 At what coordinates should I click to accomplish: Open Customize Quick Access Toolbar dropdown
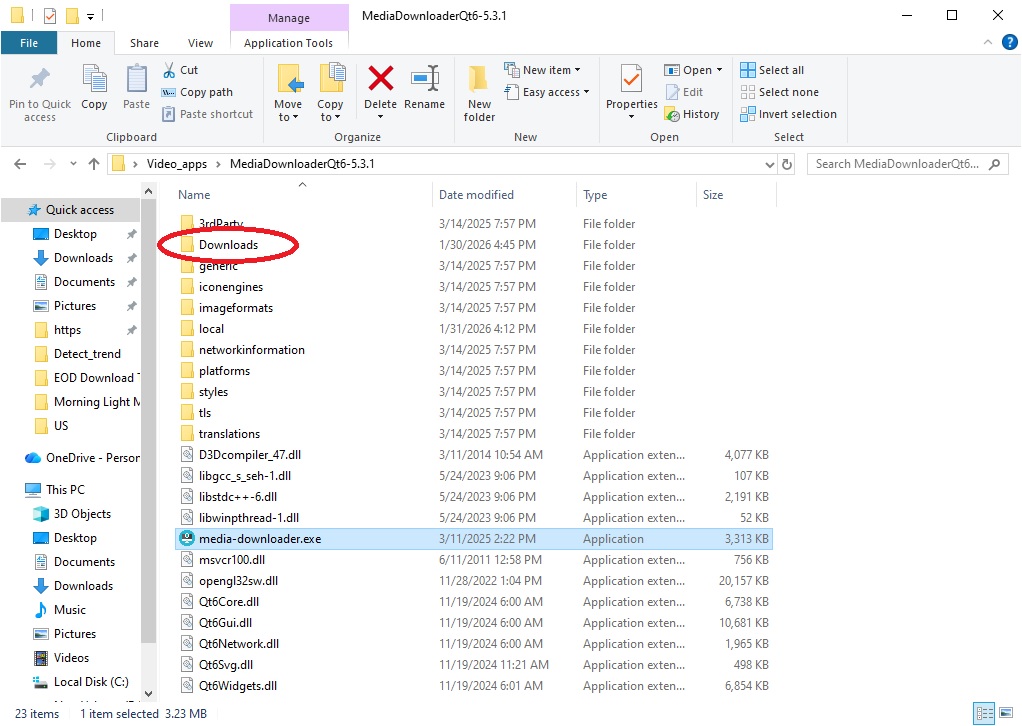coord(91,16)
